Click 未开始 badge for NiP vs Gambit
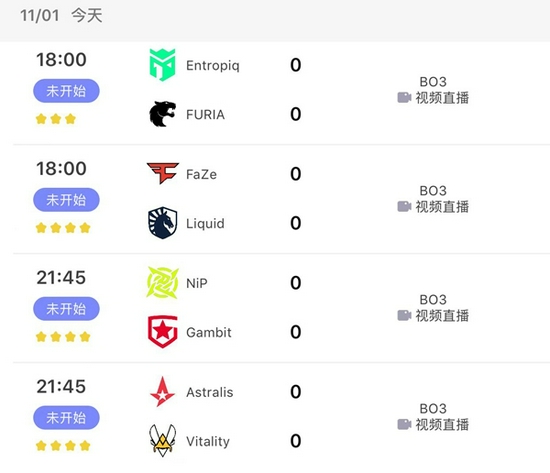This screenshot has height=473, width=550. [x=66, y=309]
